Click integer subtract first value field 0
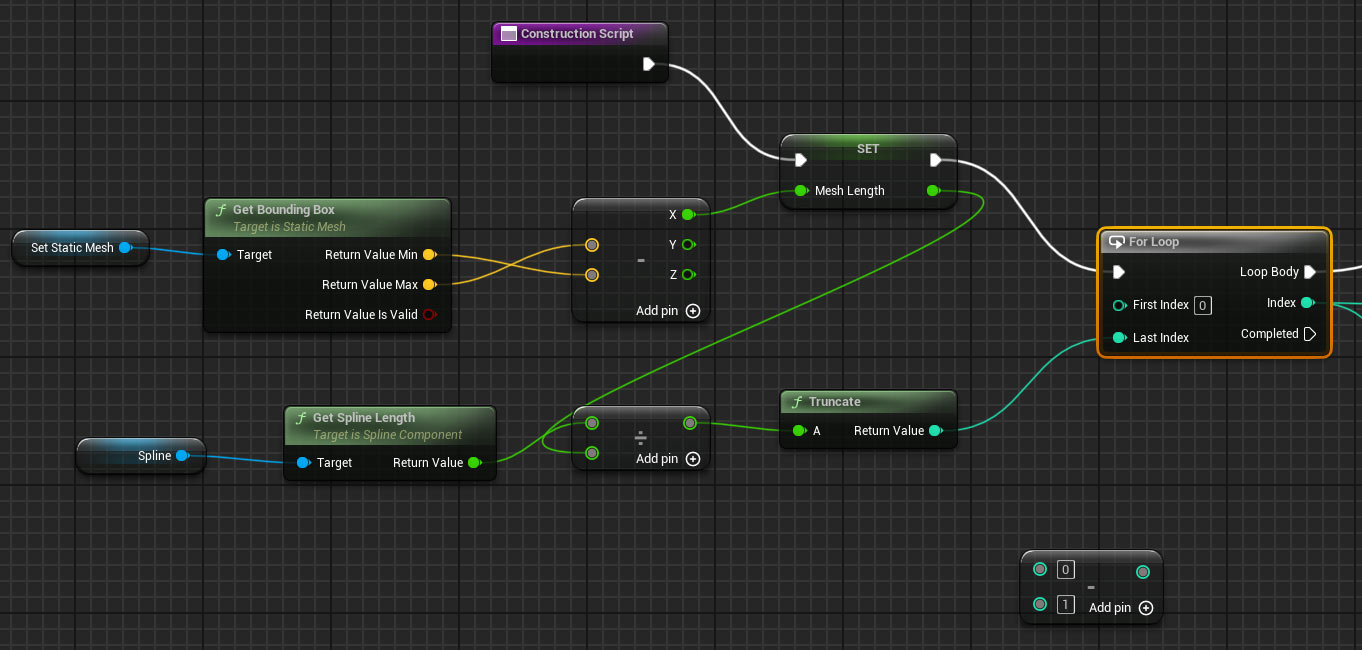 pyautogui.click(x=1066, y=569)
